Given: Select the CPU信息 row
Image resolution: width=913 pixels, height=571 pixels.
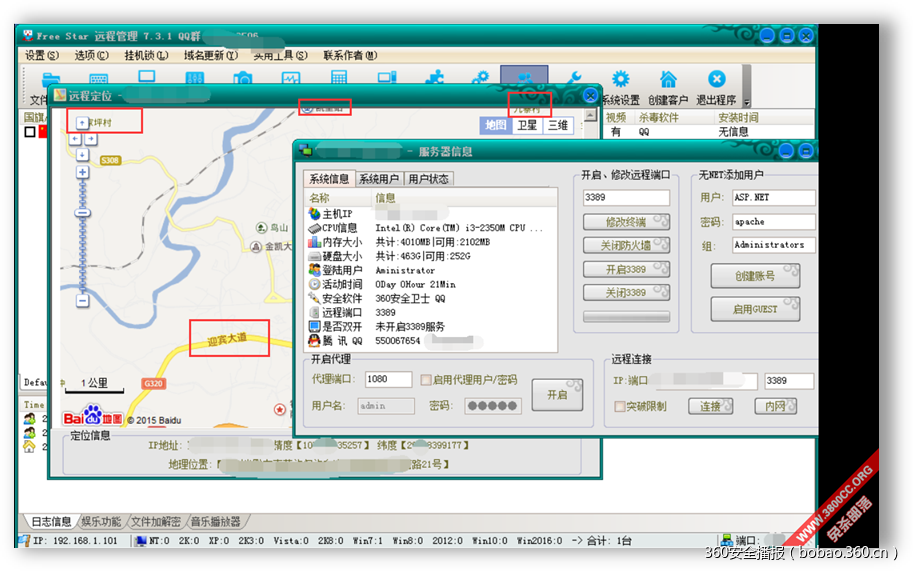Looking at the screenshot, I should pyautogui.click(x=430, y=228).
